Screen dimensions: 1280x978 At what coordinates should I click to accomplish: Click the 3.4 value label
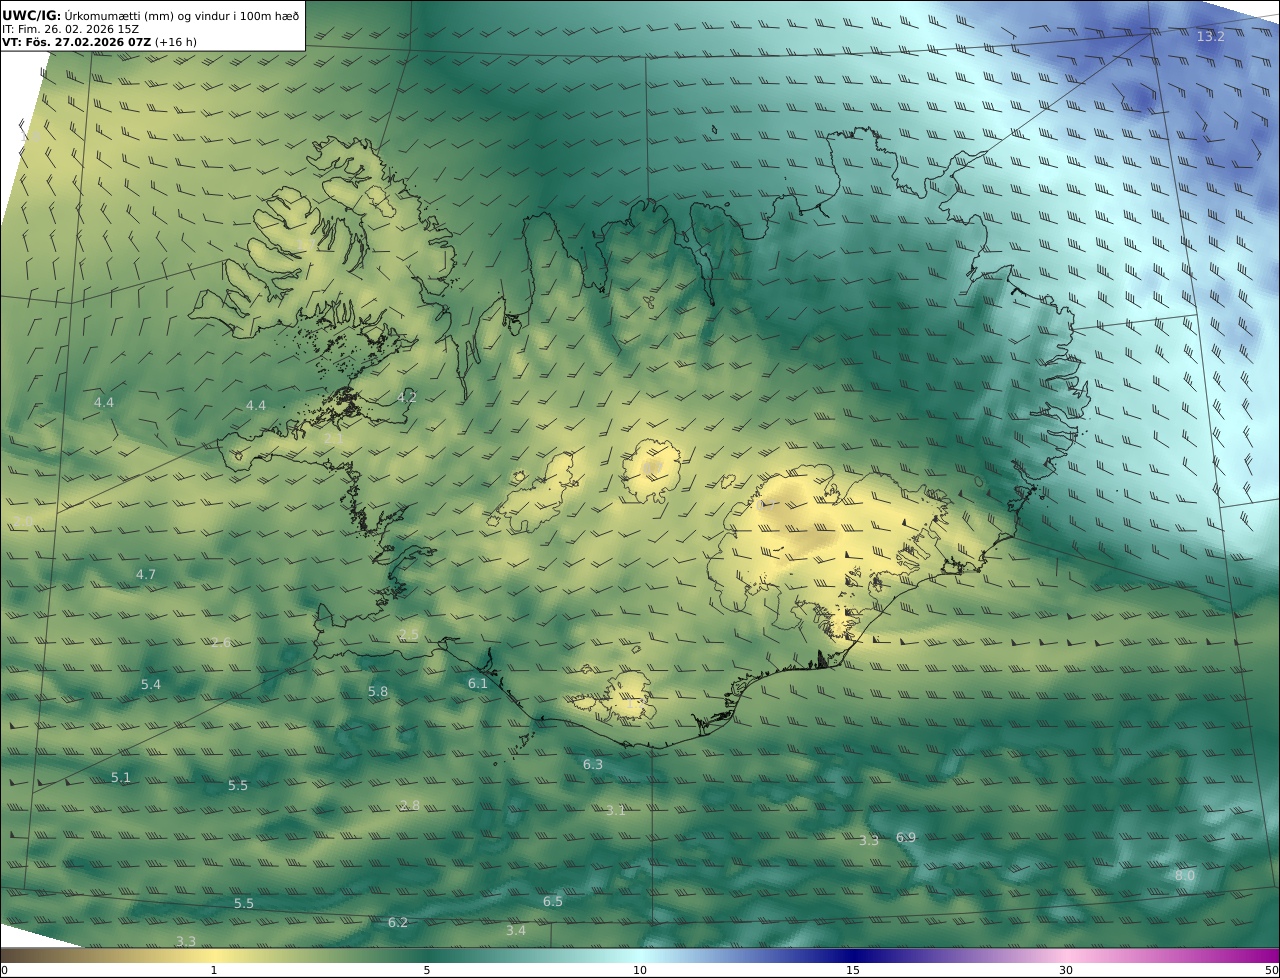tap(515, 930)
